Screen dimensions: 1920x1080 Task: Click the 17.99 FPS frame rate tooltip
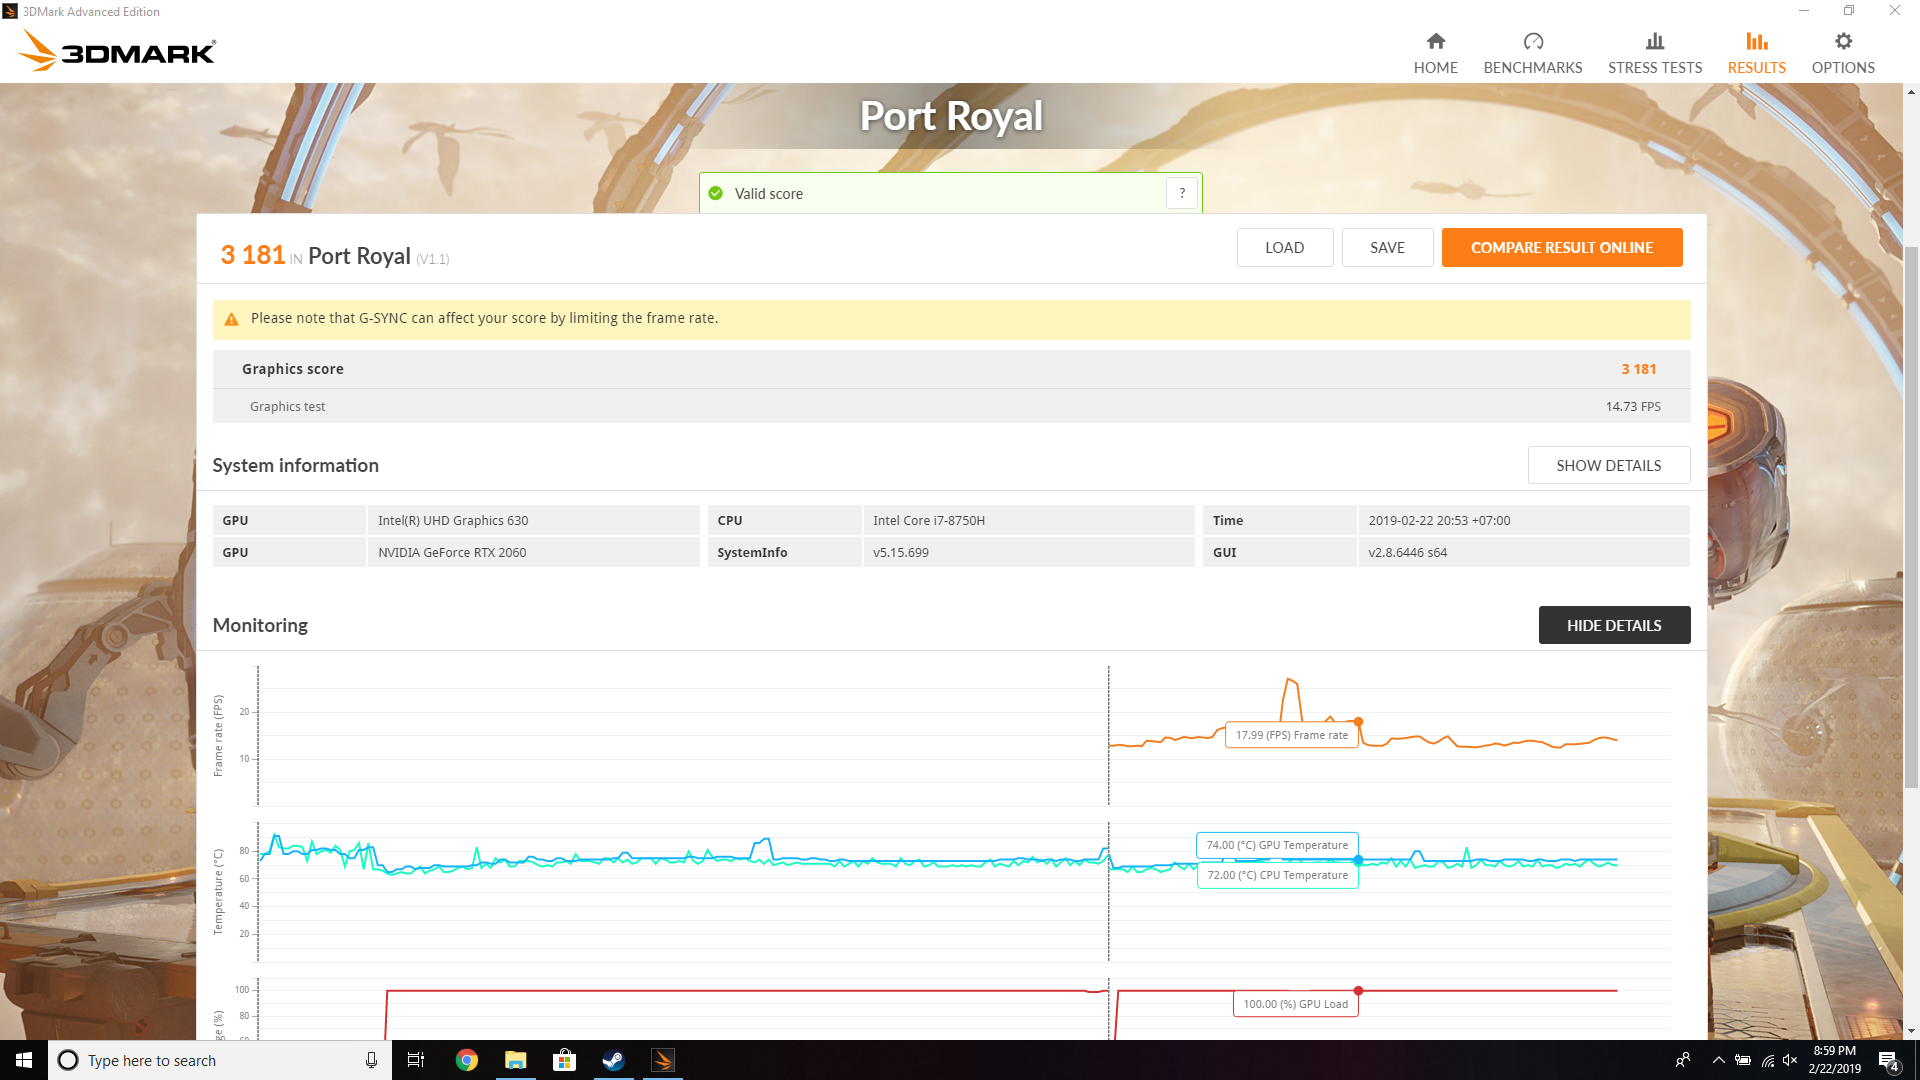click(1291, 735)
